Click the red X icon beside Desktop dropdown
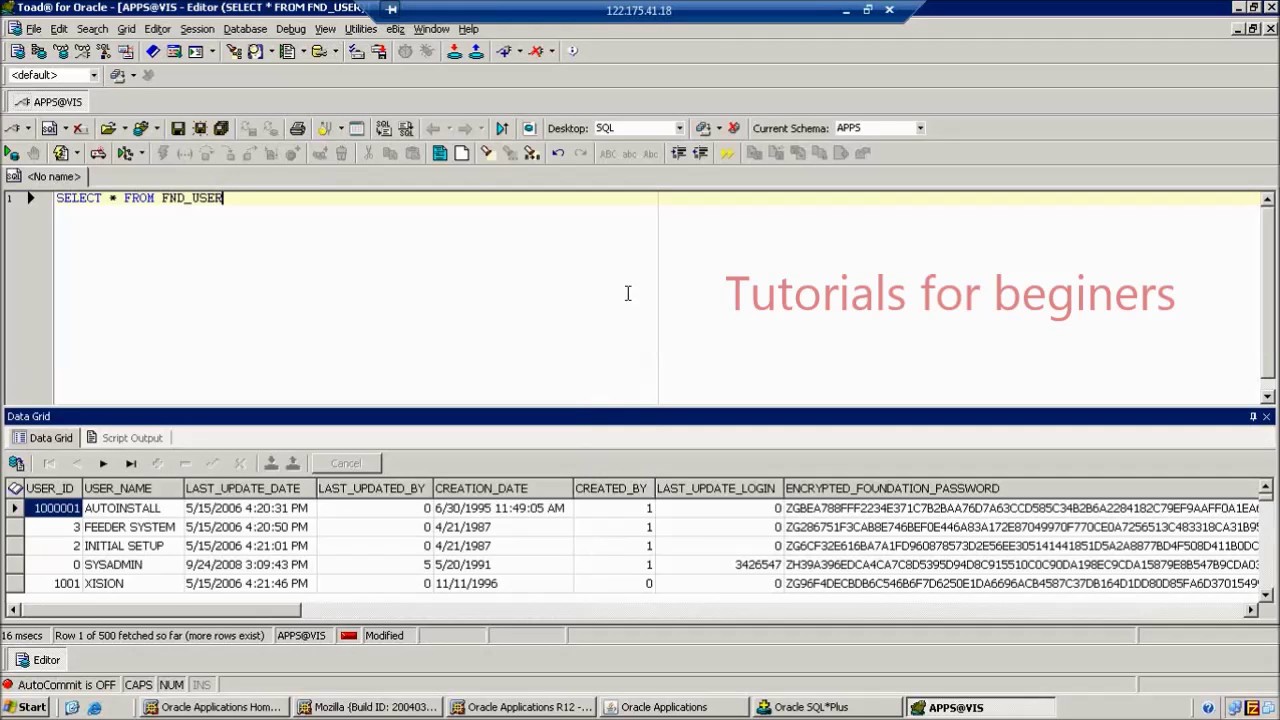This screenshot has height=720, width=1280. pyautogui.click(x=734, y=128)
